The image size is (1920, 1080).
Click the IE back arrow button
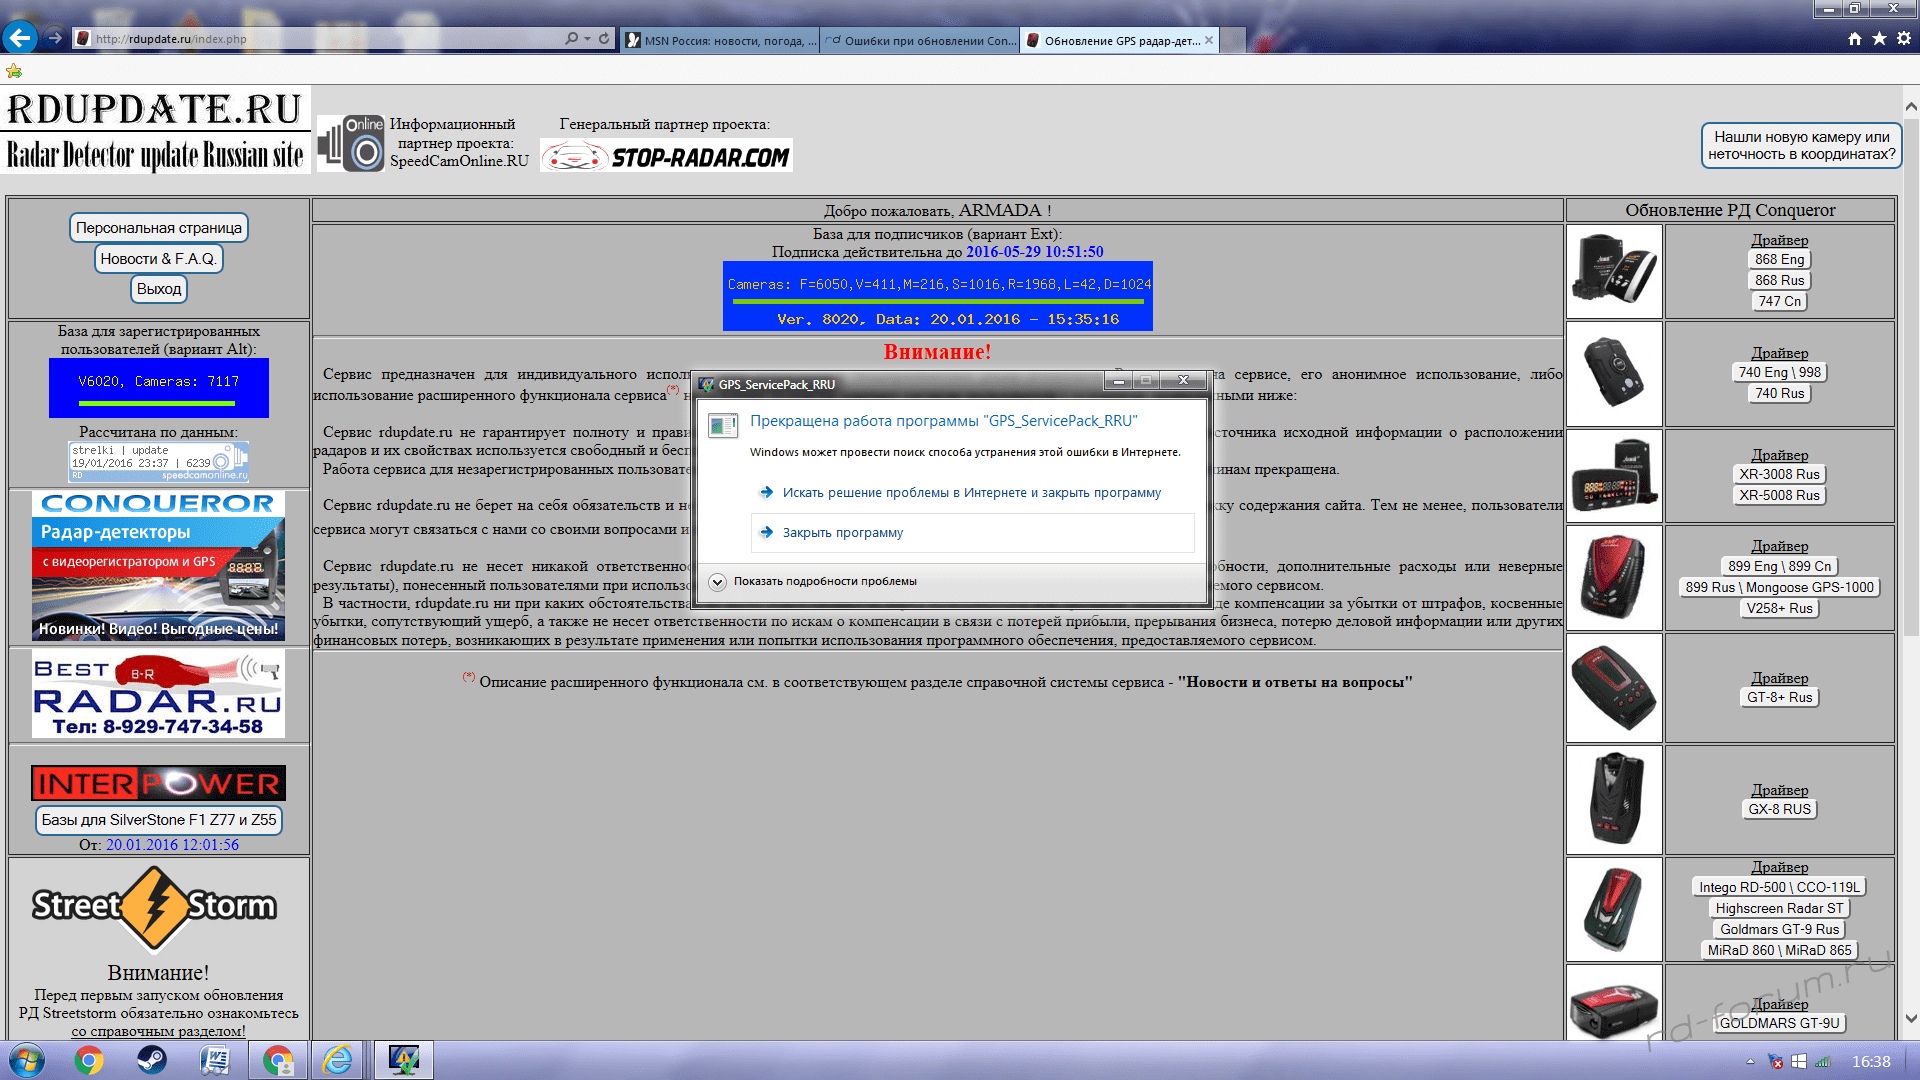20,38
